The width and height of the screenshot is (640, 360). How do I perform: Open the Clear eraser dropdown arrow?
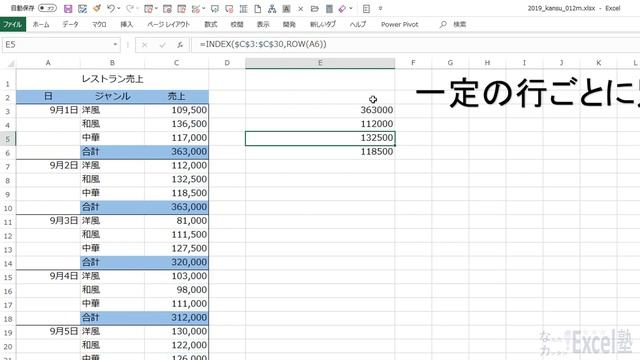point(351,9)
